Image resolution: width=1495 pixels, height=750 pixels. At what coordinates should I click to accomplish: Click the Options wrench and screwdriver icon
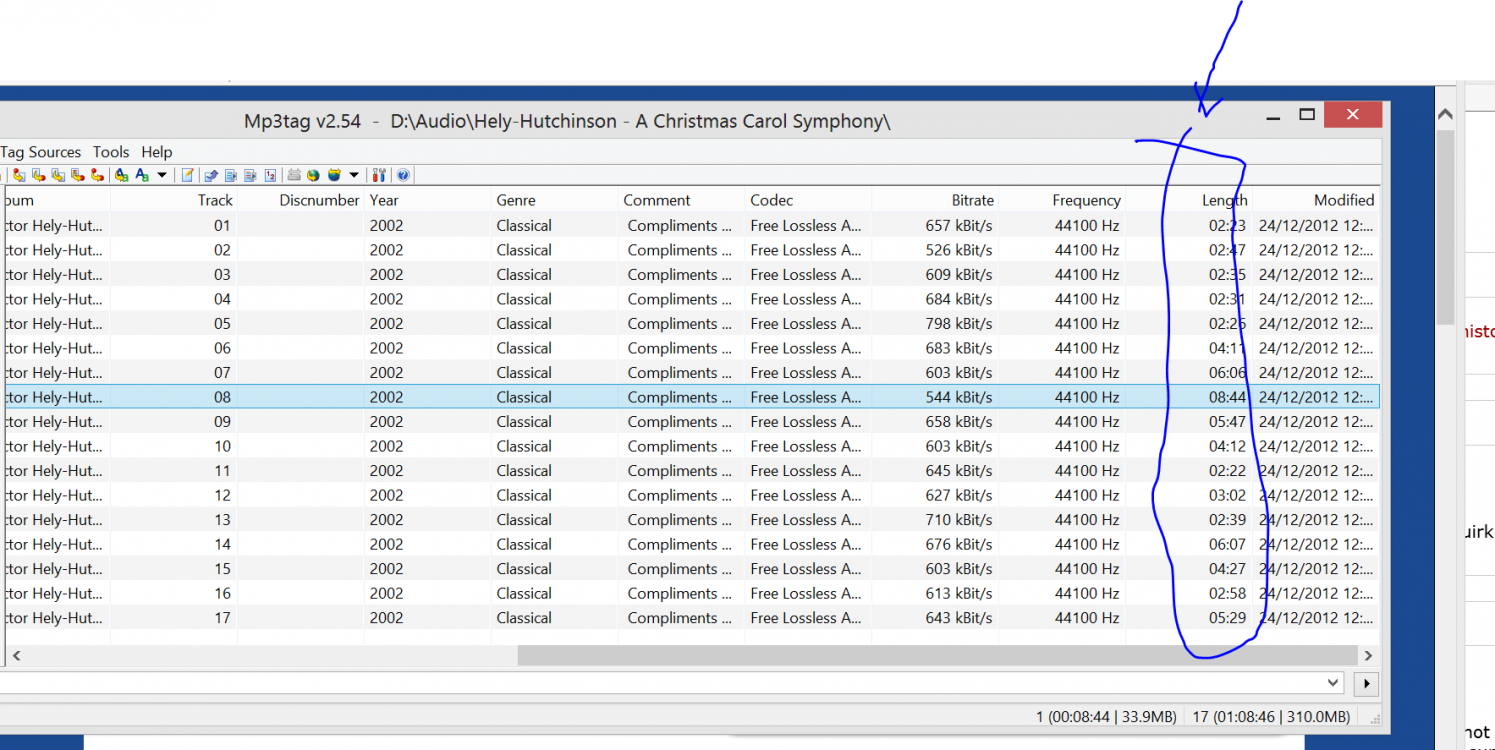[x=379, y=175]
